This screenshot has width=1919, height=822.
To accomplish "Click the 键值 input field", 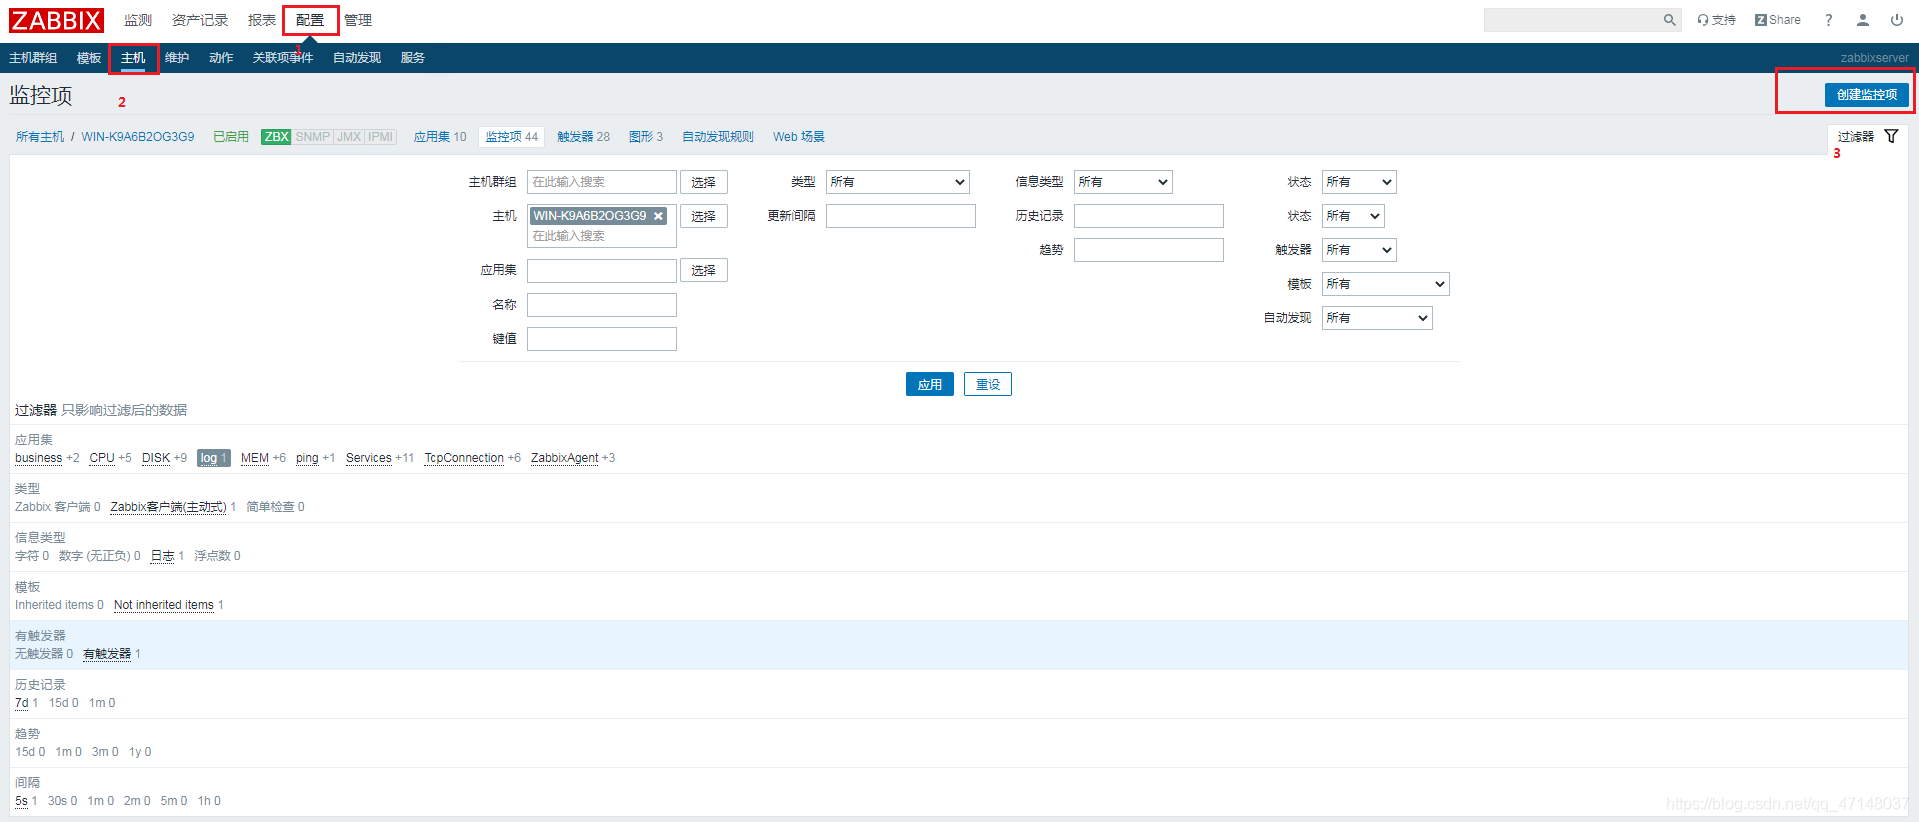I will point(602,339).
